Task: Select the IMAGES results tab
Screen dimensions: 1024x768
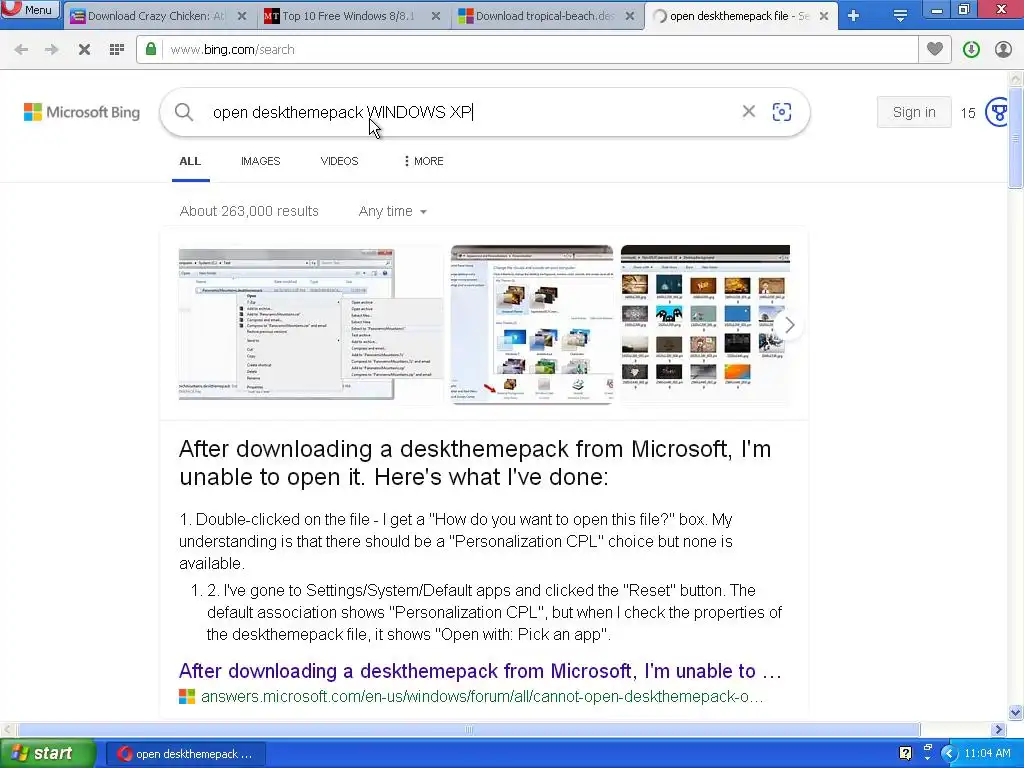Action: 261,161
